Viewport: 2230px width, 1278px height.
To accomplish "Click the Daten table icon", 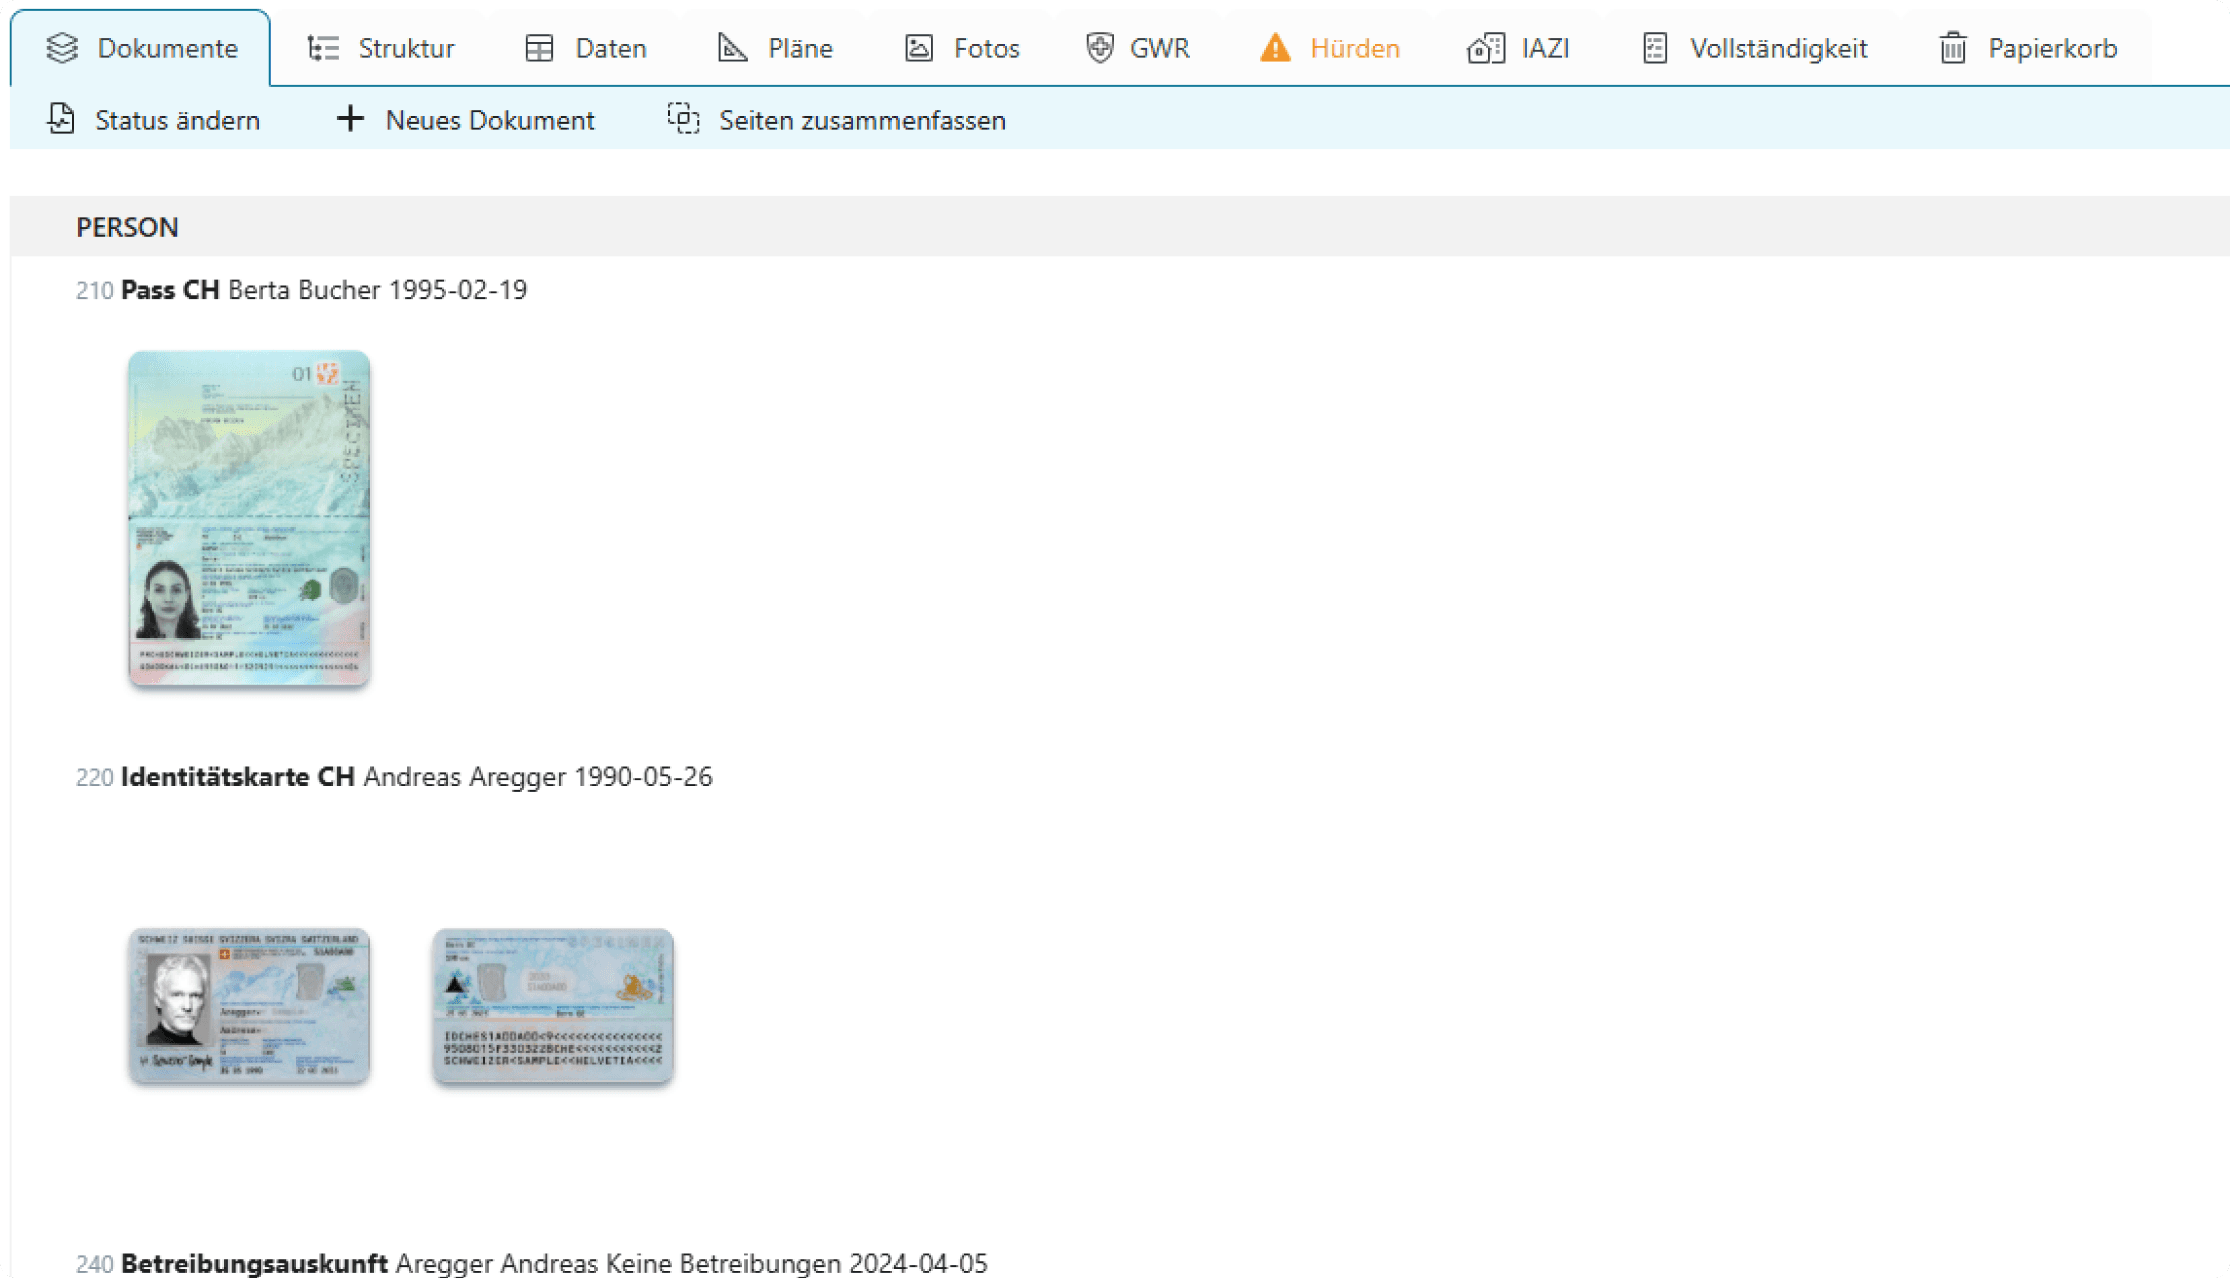I will (539, 48).
